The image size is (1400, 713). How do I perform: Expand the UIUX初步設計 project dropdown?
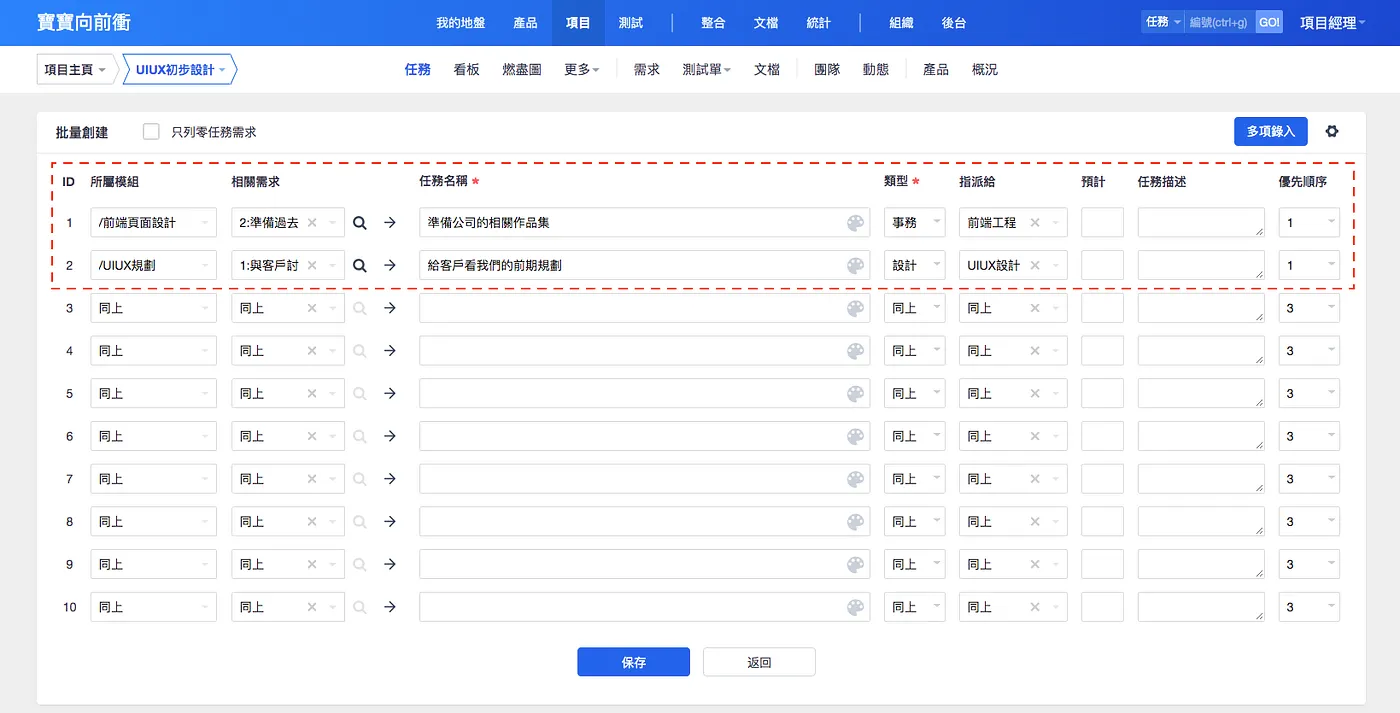(180, 70)
